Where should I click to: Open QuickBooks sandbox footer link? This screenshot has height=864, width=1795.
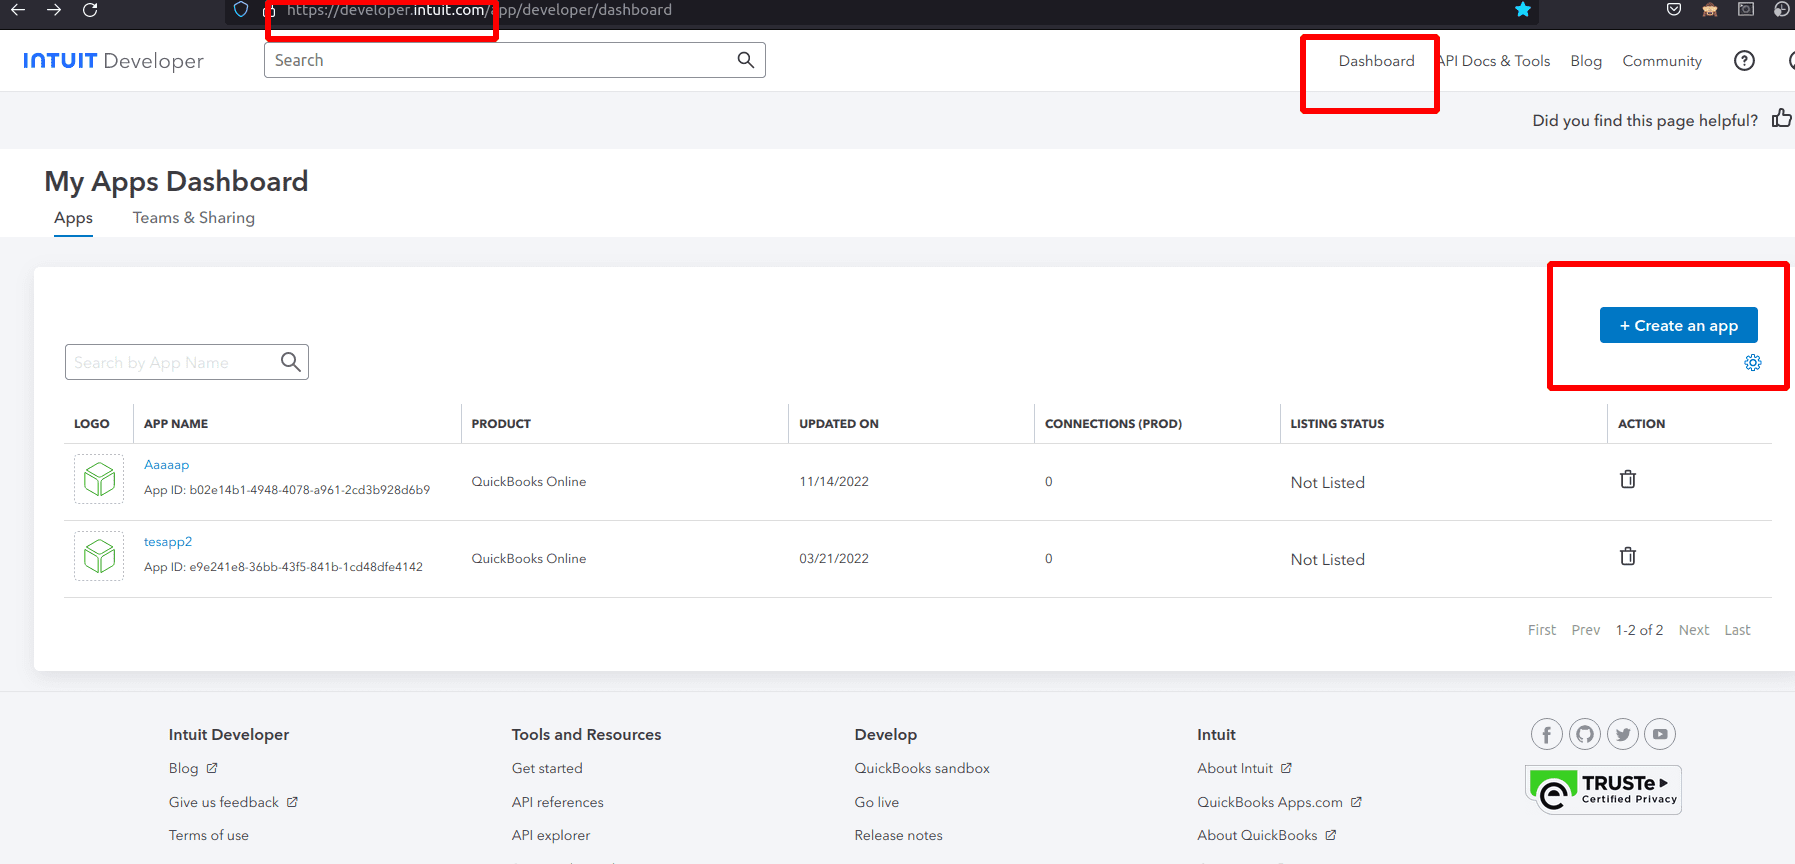pyautogui.click(x=922, y=768)
